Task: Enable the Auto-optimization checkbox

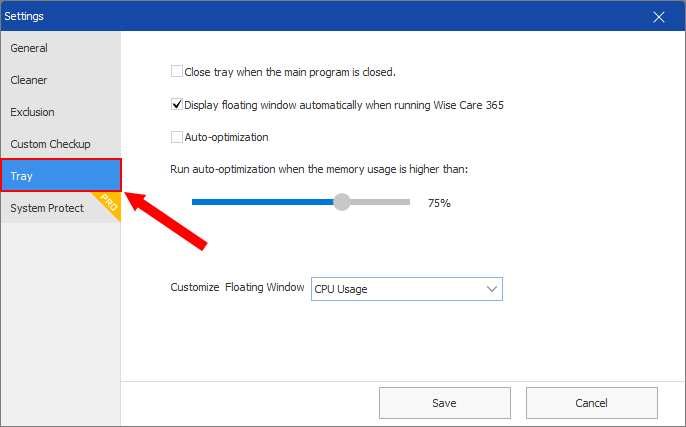Action: coord(177,137)
